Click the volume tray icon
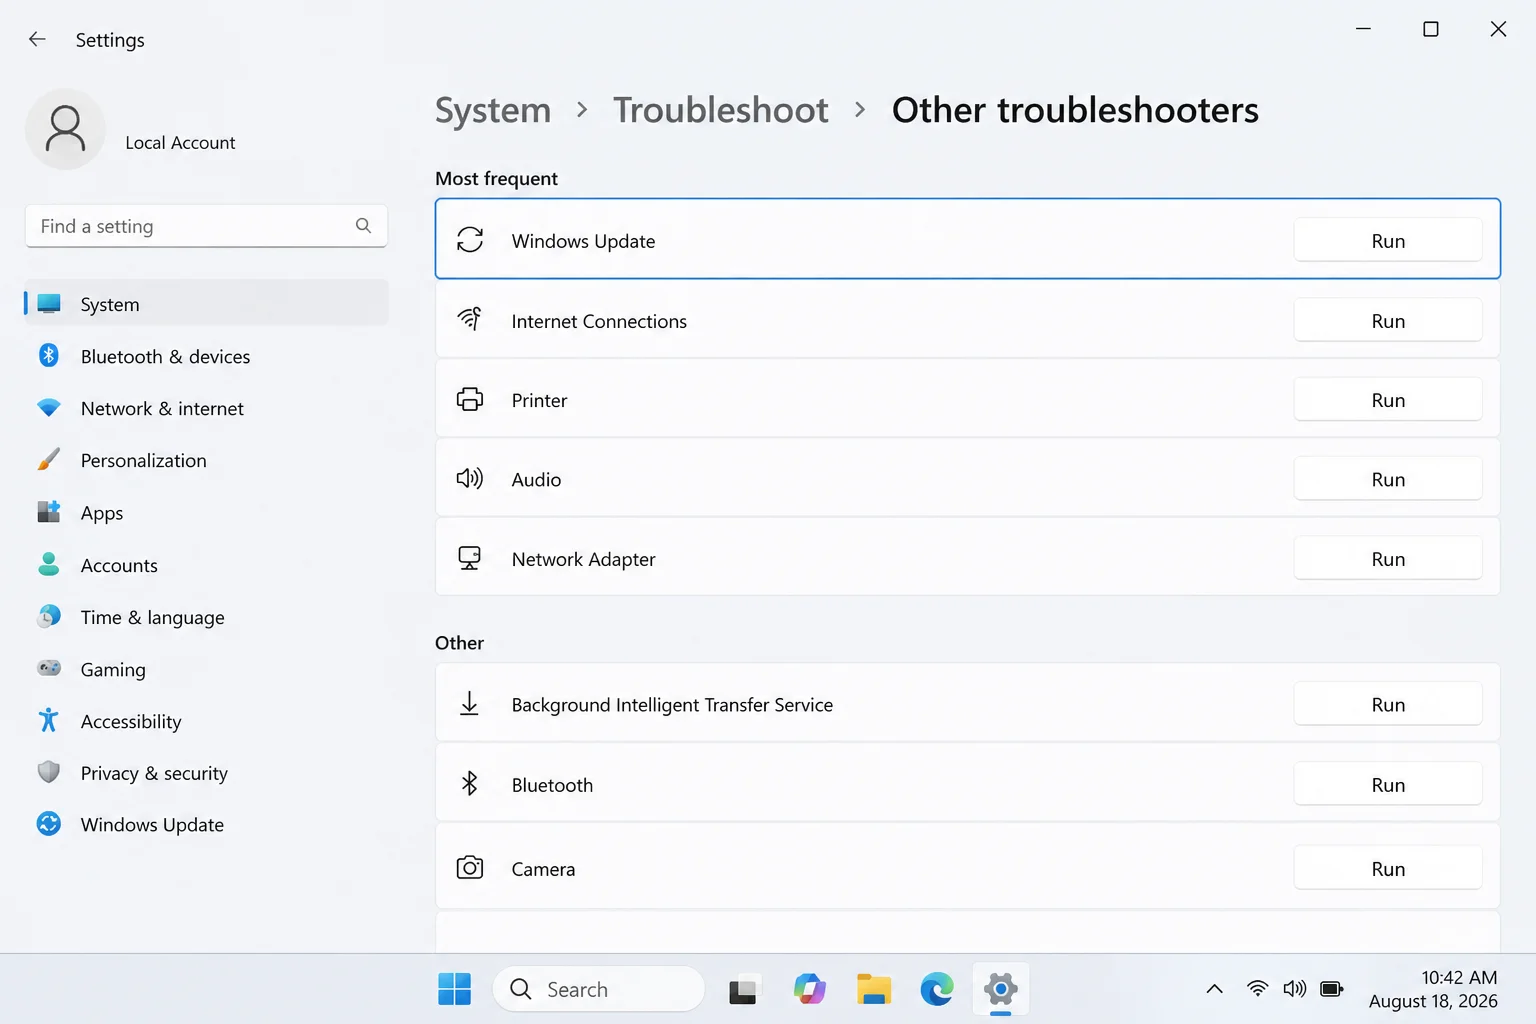The width and height of the screenshot is (1536, 1024). pos(1294,989)
